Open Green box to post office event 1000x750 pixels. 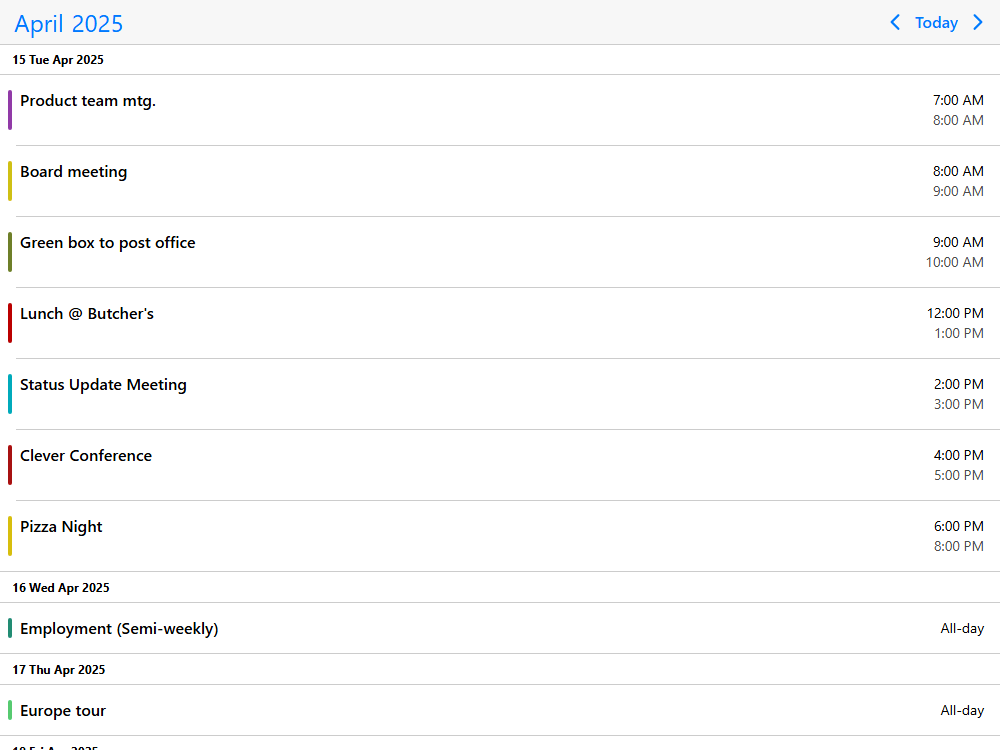point(500,252)
